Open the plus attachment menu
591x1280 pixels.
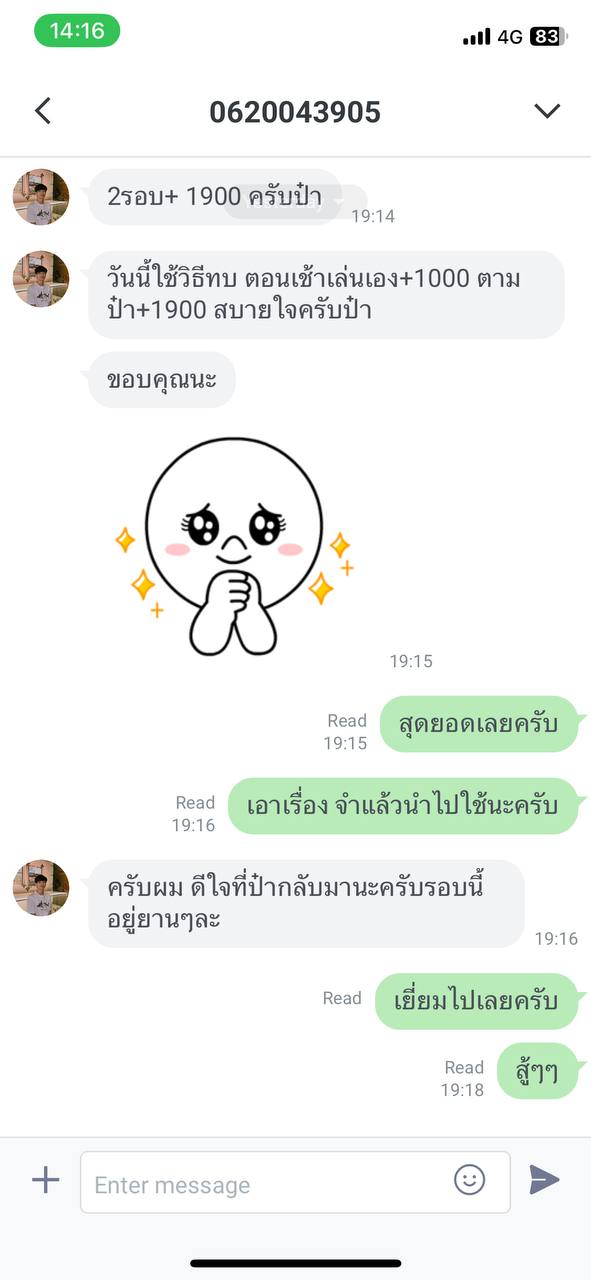click(46, 1180)
